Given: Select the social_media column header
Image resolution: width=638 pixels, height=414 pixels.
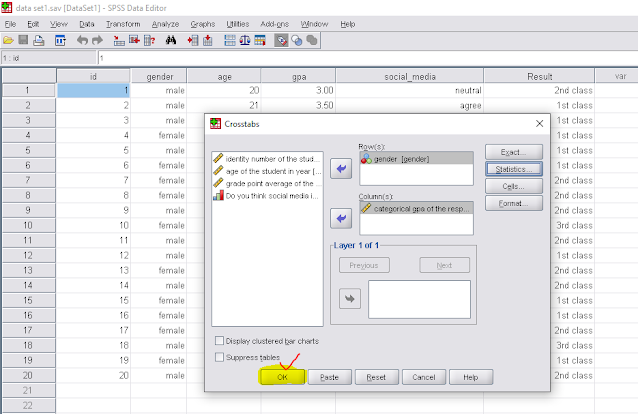Looking at the screenshot, I should (x=410, y=76).
